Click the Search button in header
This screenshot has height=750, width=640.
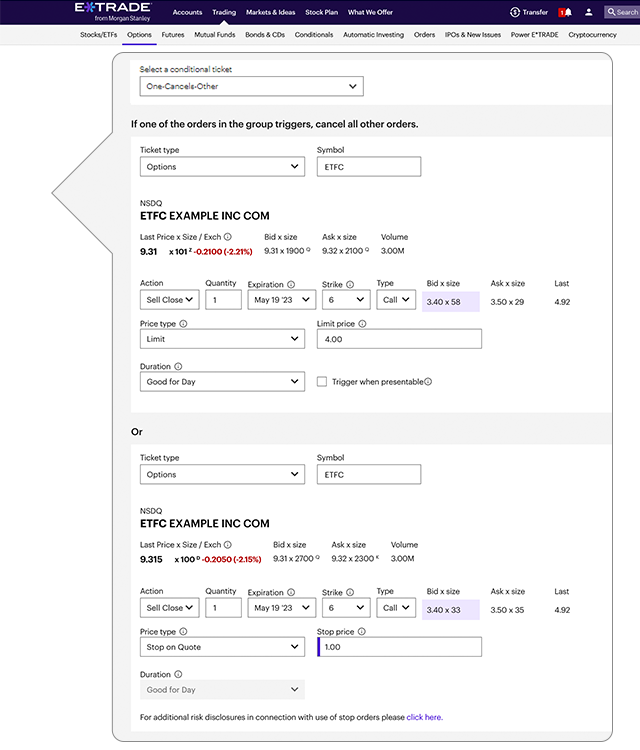click(621, 12)
